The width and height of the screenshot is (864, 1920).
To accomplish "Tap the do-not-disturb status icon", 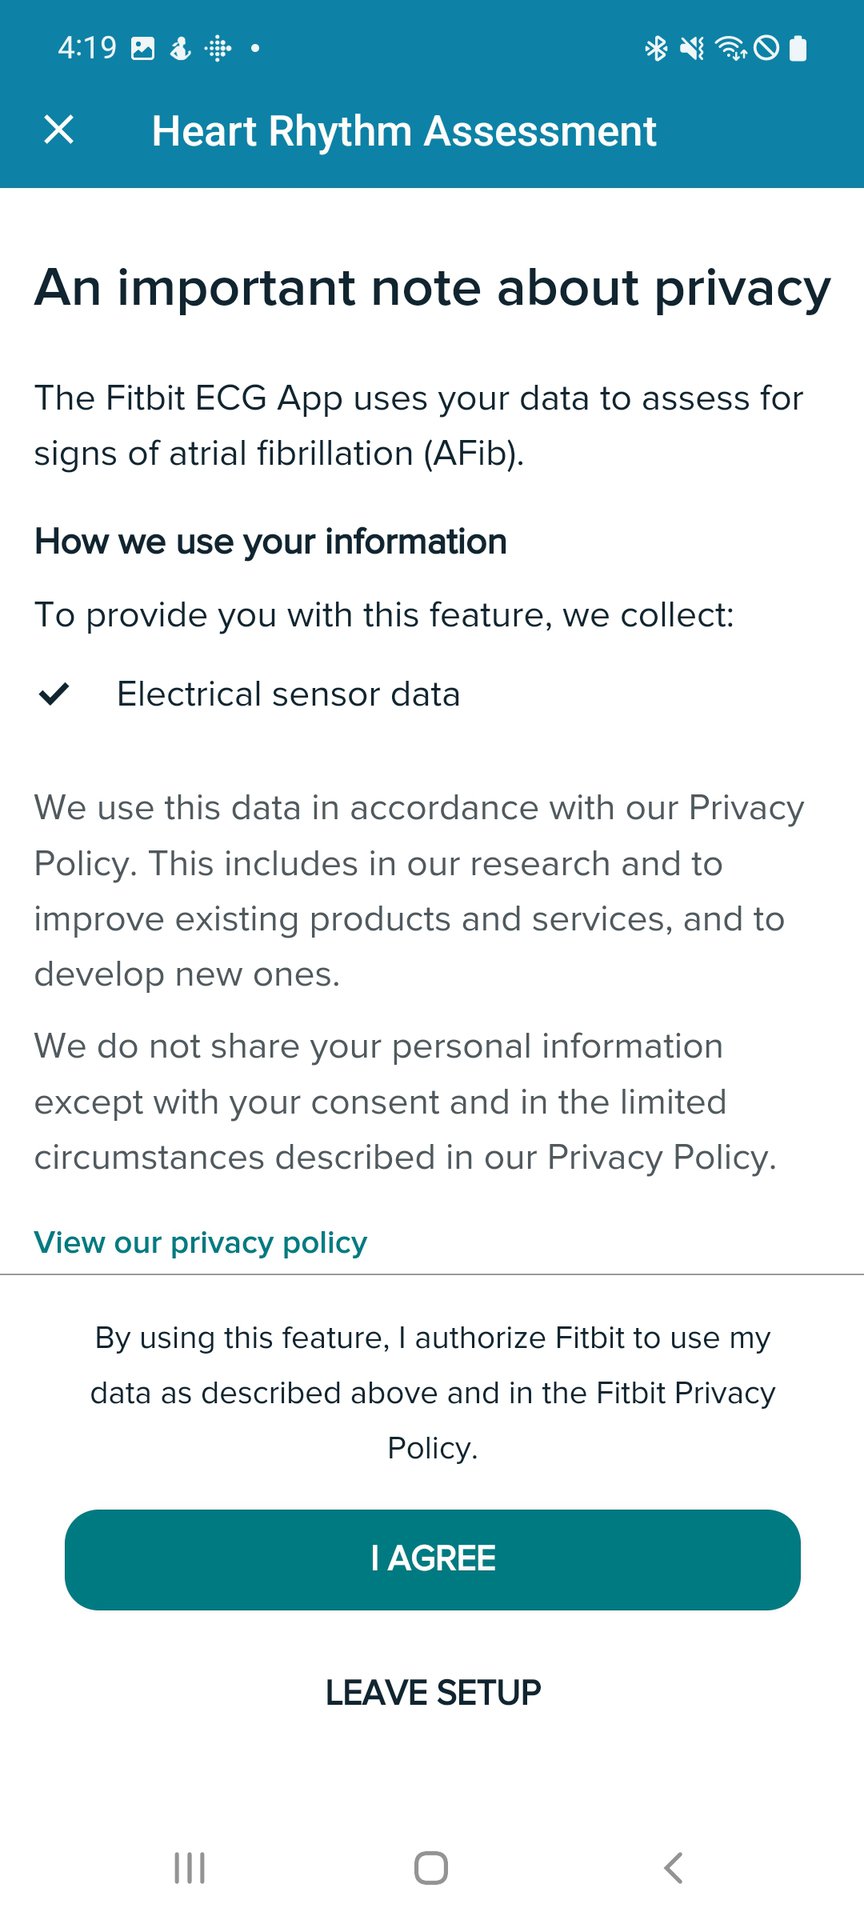I will coord(767,47).
